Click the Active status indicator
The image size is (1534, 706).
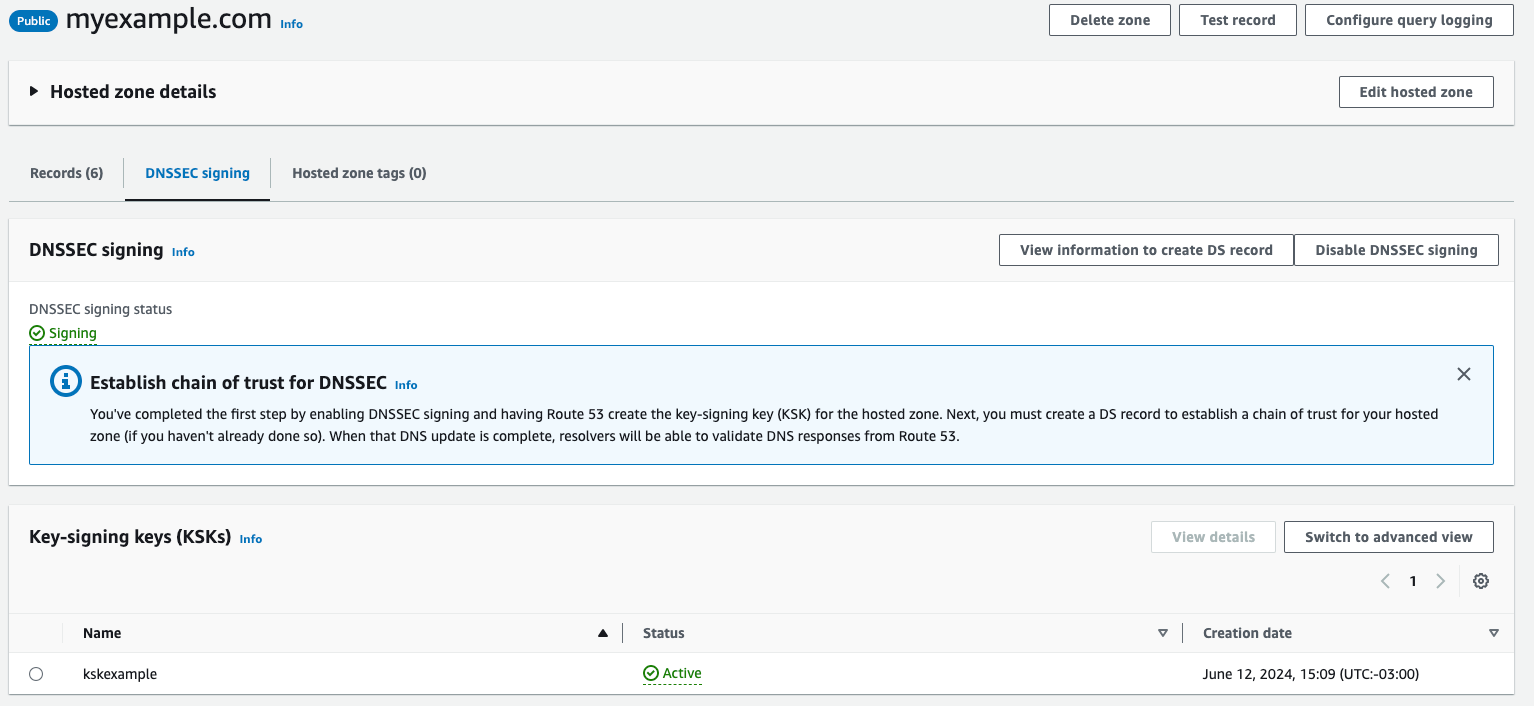tap(673, 674)
